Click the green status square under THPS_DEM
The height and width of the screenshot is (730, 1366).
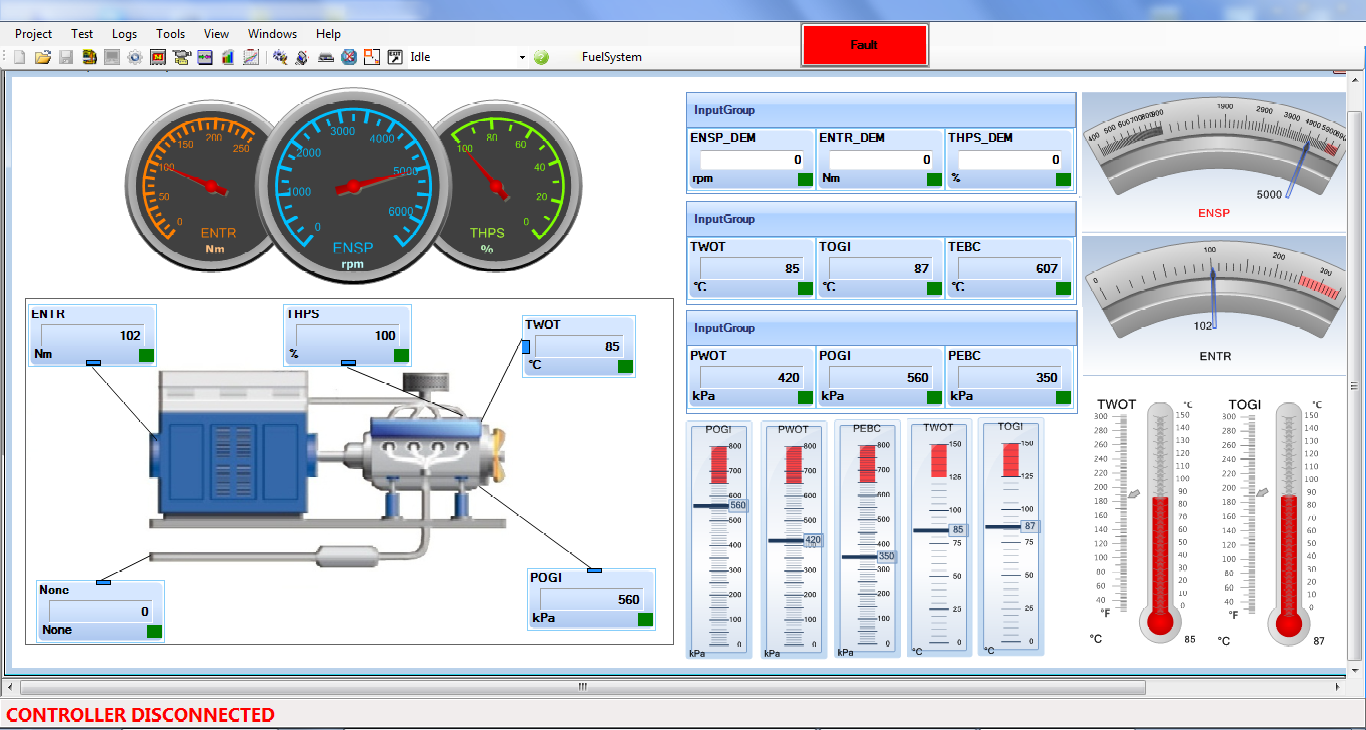(1063, 180)
